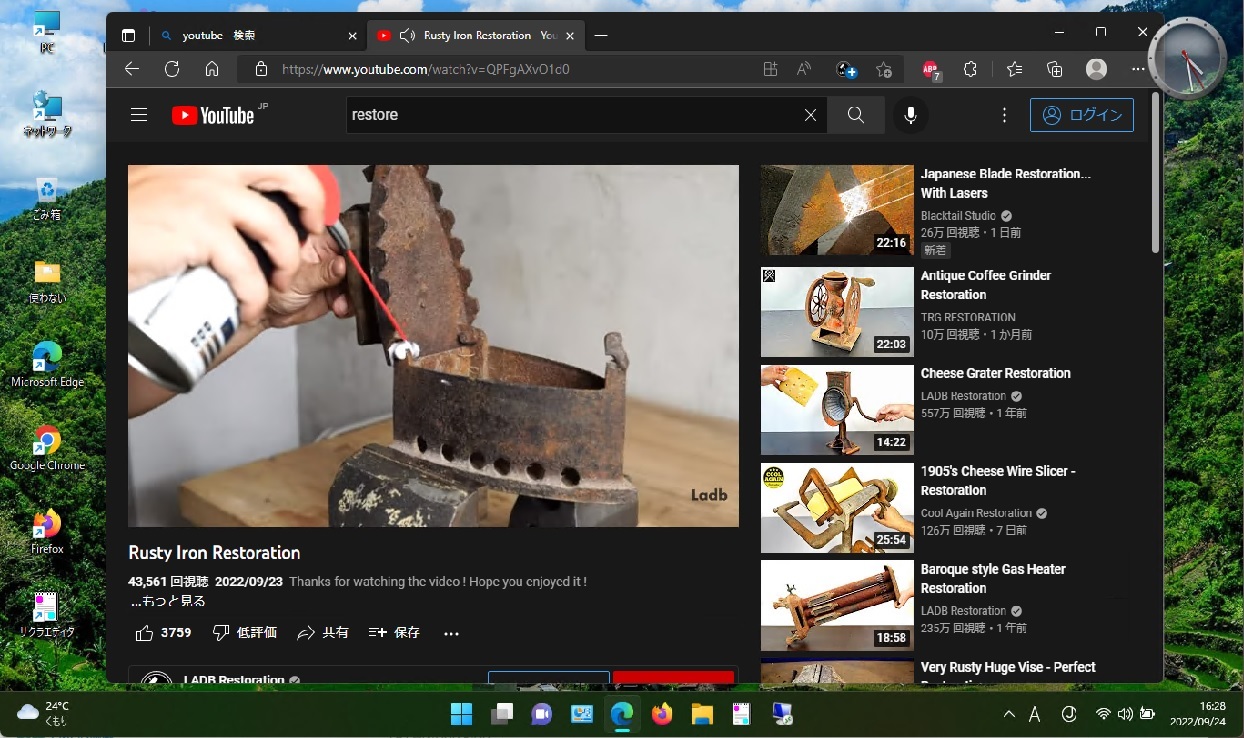Click the magnifier search button
Screen dimensions: 1244x738
(x=856, y=115)
